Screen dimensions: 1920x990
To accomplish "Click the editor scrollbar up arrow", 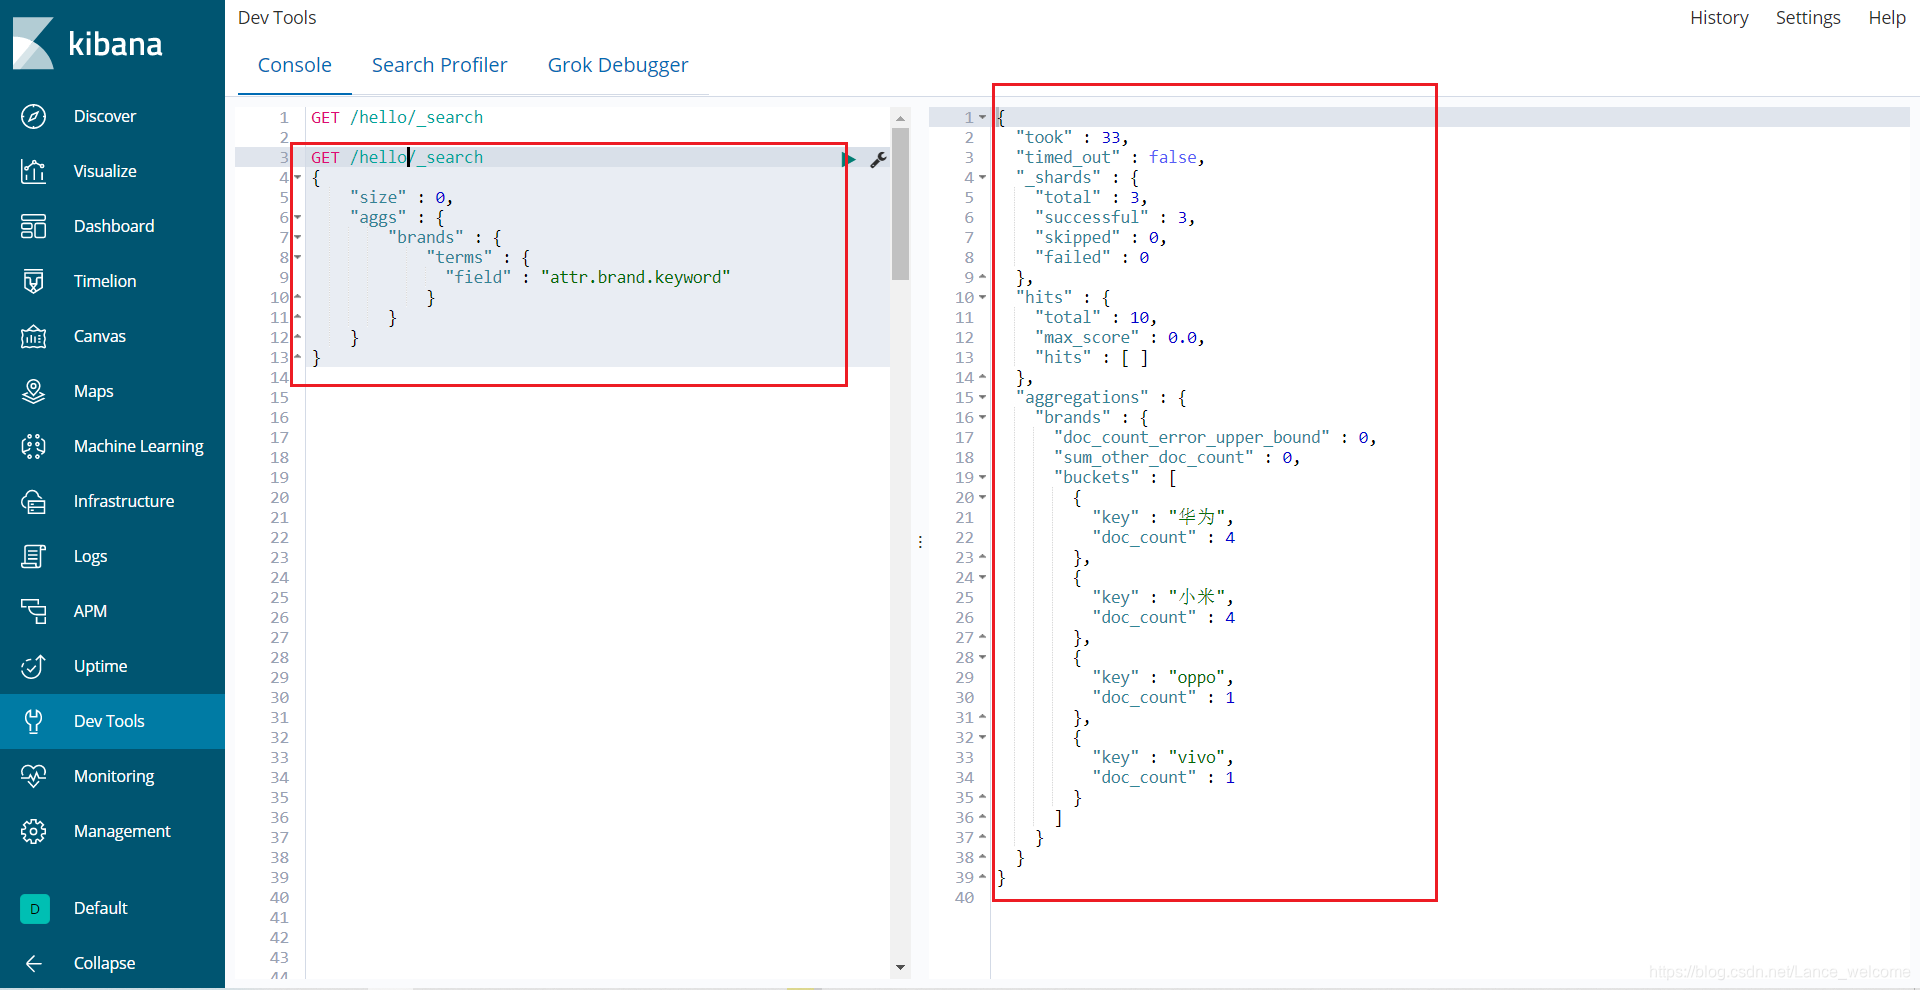I will coord(900,117).
